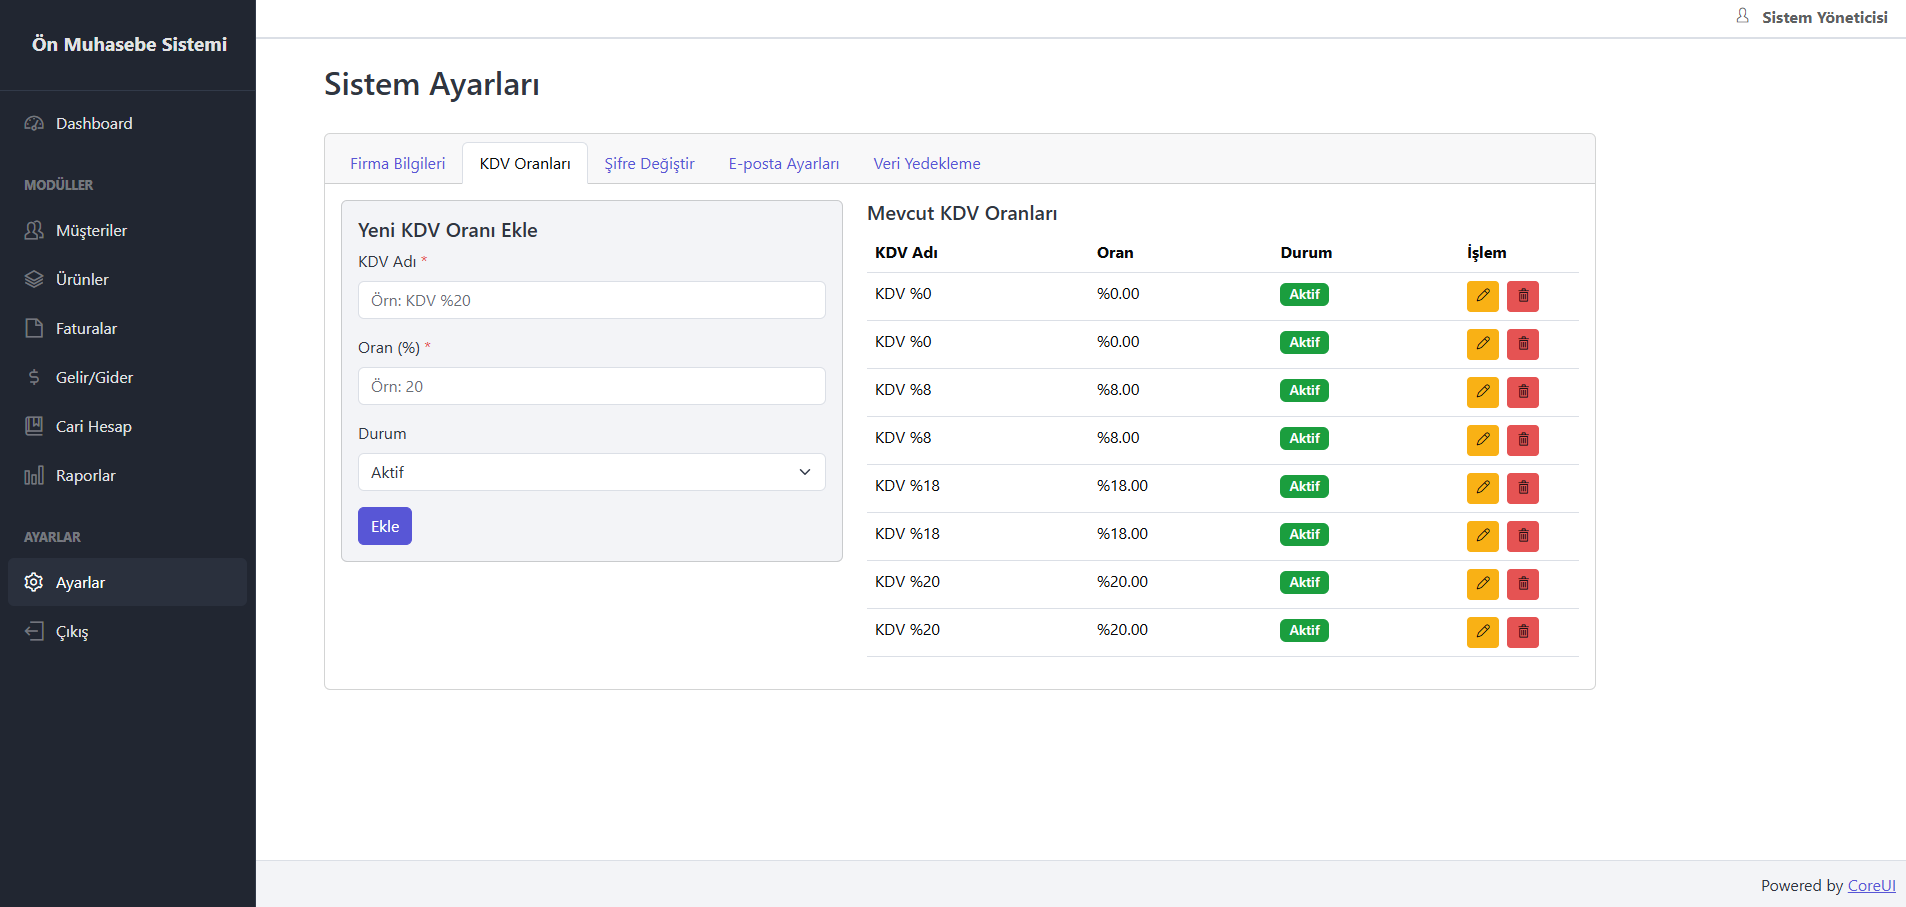Delete the first KDV %8 entry
The height and width of the screenshot is (907, 1906).
1522,392
